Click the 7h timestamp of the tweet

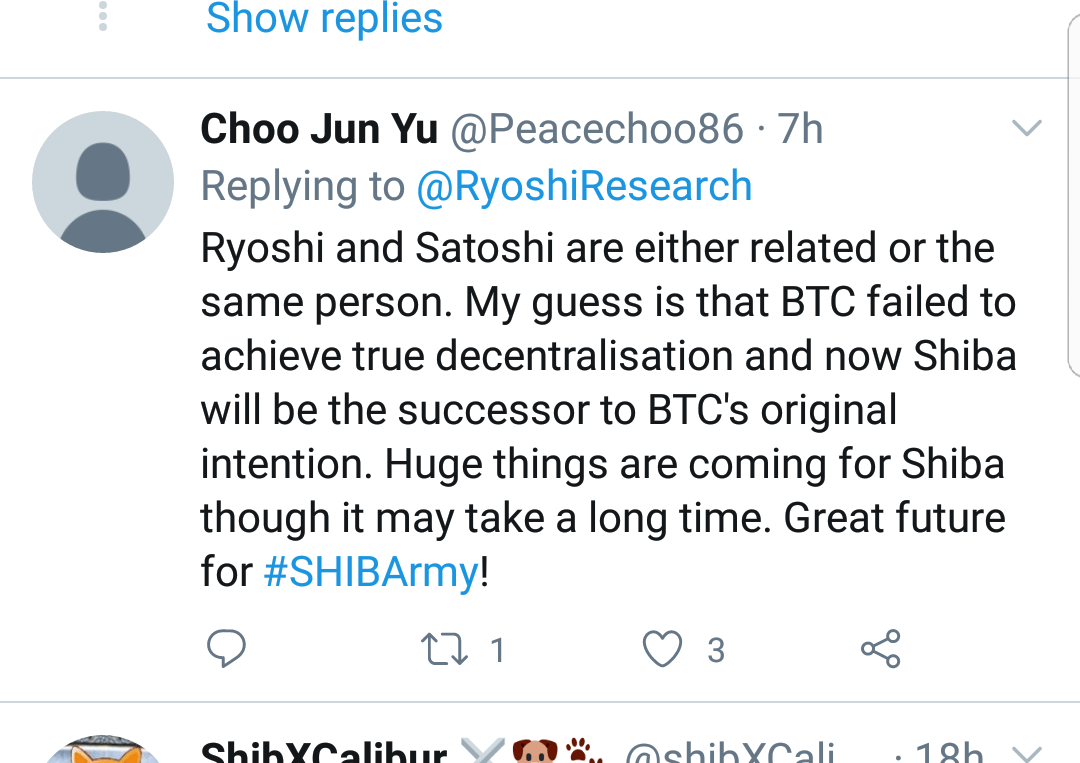[x=800, y=129]
